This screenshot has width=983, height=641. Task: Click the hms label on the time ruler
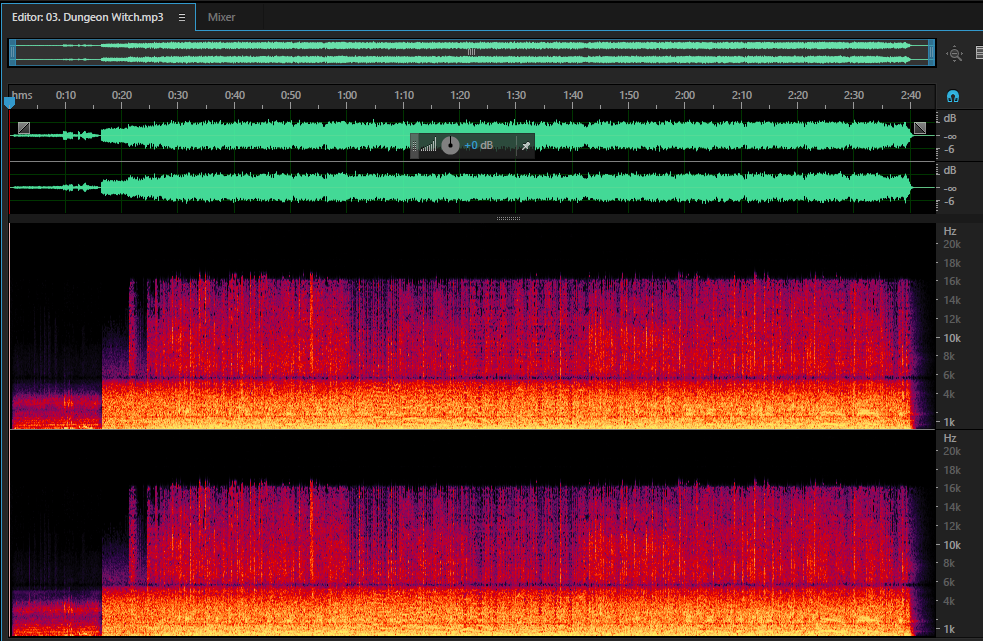tap(22, 95)
